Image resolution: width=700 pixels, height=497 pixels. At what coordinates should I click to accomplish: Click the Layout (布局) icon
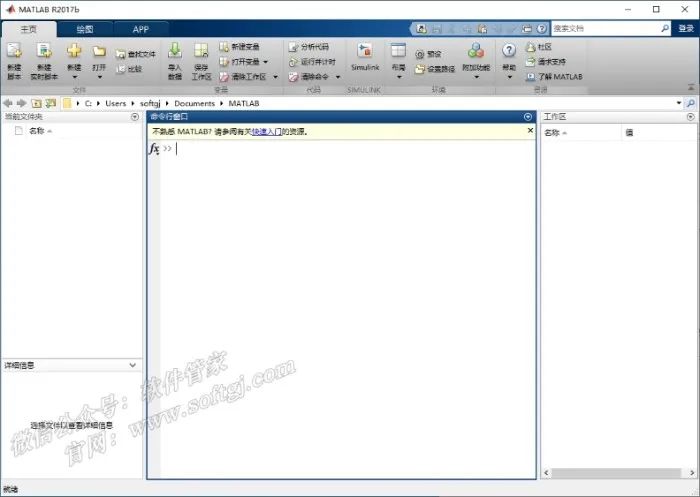398,50
